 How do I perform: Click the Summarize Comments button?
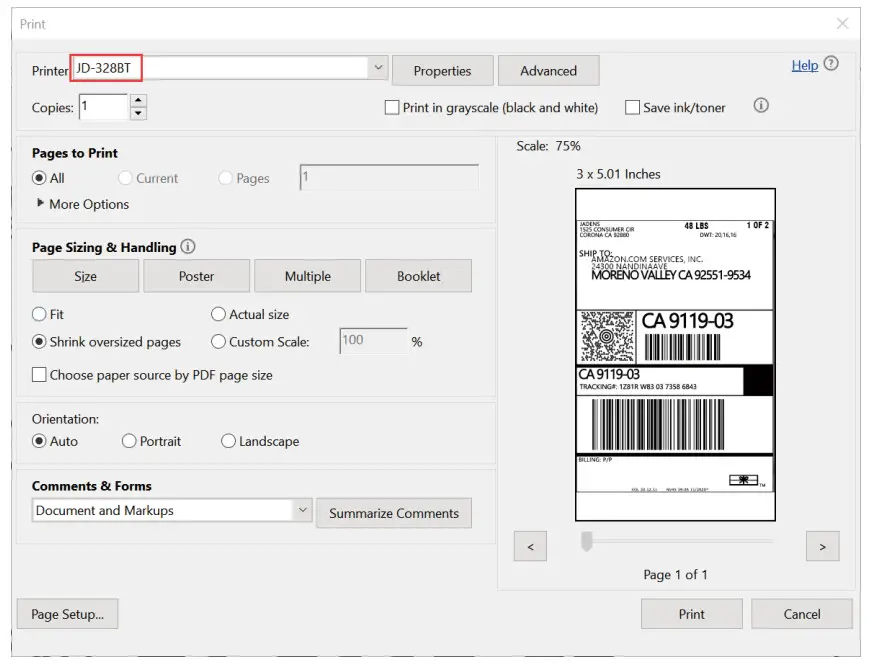(x=394, y=512)
